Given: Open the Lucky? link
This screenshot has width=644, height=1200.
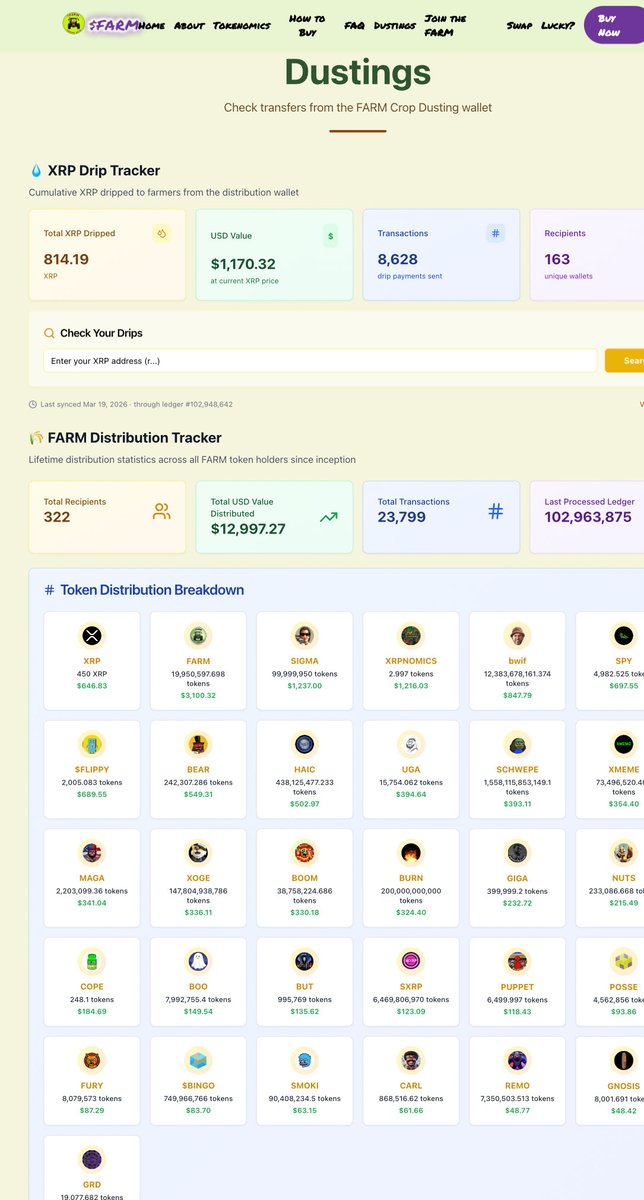Looking at the screenshot, I should [x=558, y=25].
